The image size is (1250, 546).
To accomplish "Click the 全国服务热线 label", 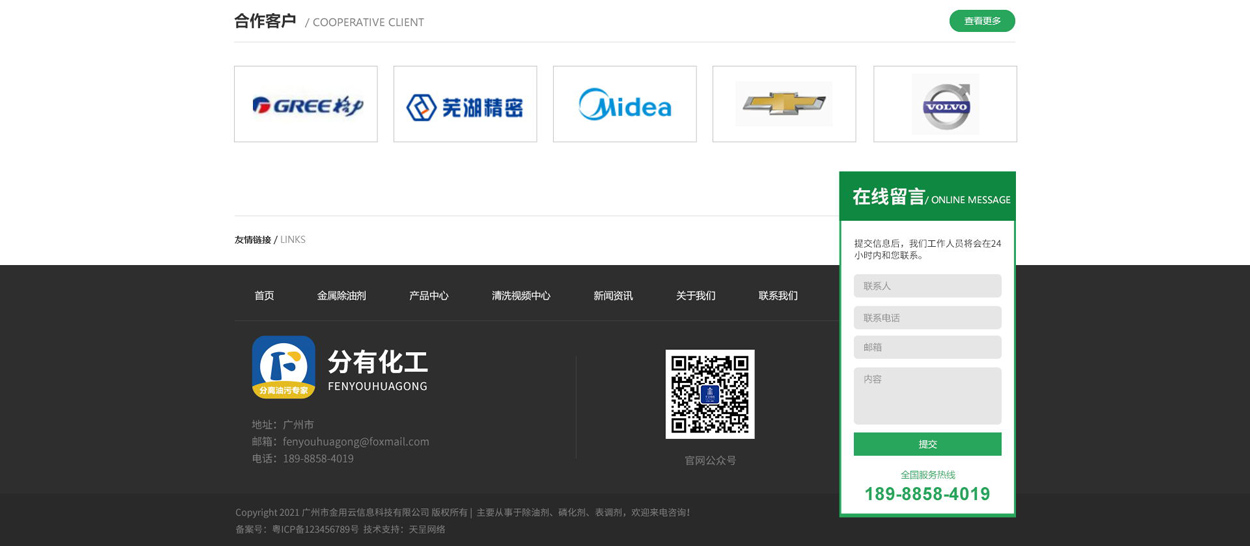I will pos(928,475).
